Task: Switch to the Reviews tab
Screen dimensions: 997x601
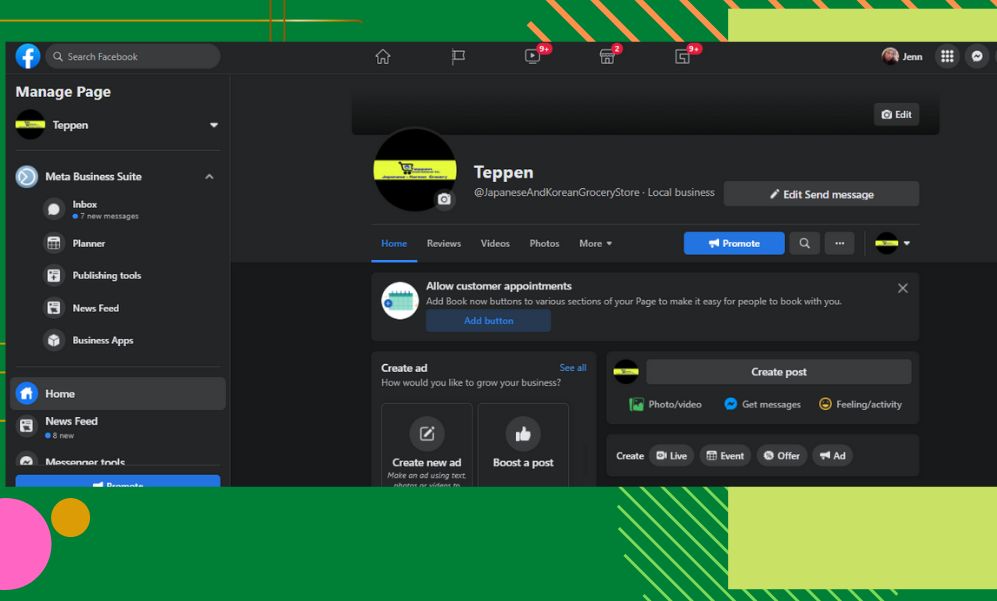Action: click(444, 244)
